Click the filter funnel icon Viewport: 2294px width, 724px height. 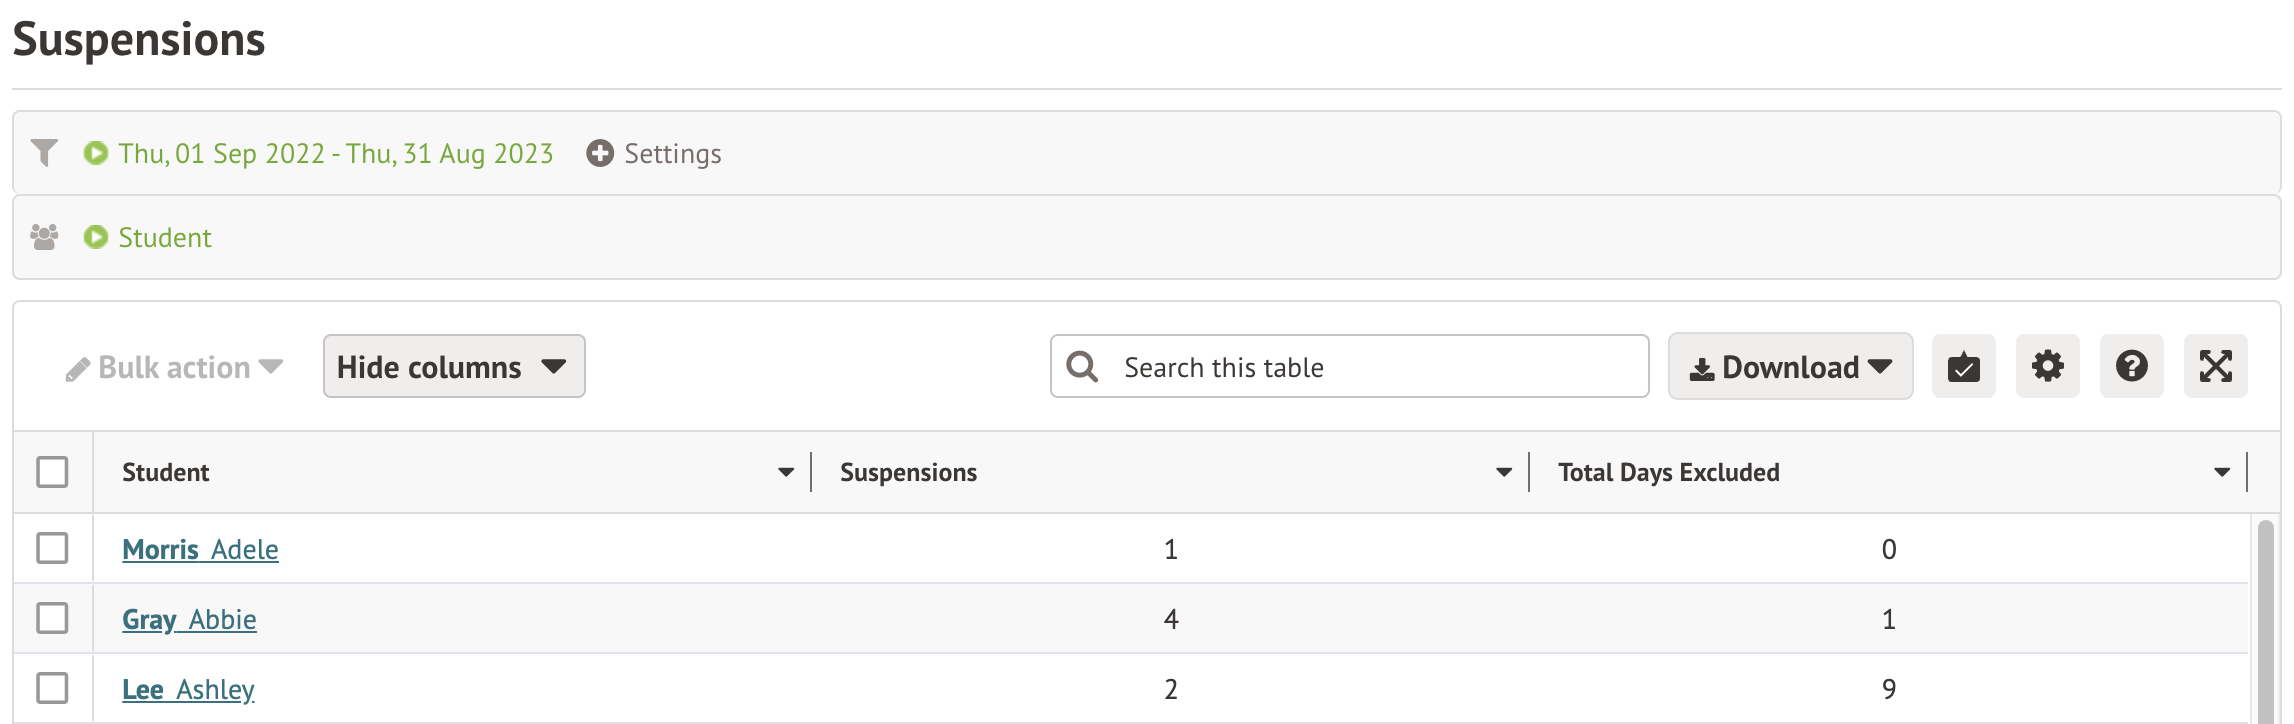tap(44, 153)
